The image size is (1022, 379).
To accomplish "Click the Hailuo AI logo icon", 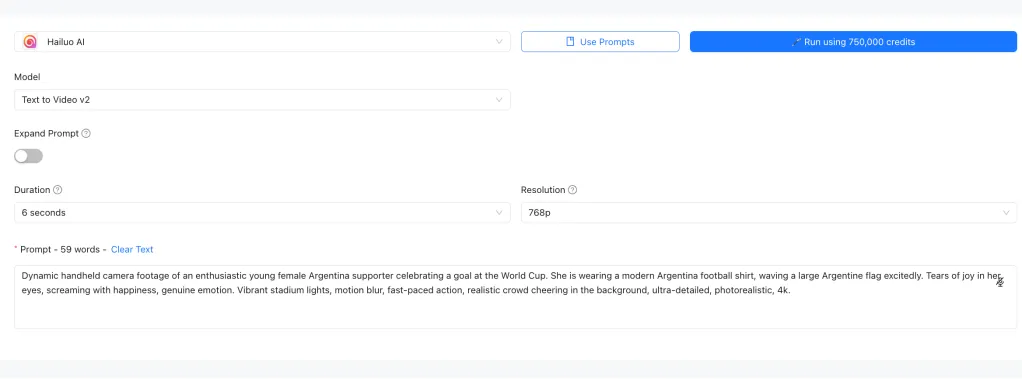I will 29,42.
